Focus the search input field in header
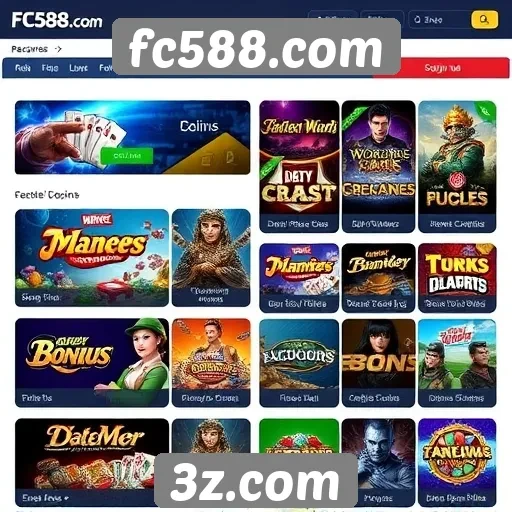 coord(439,20)
